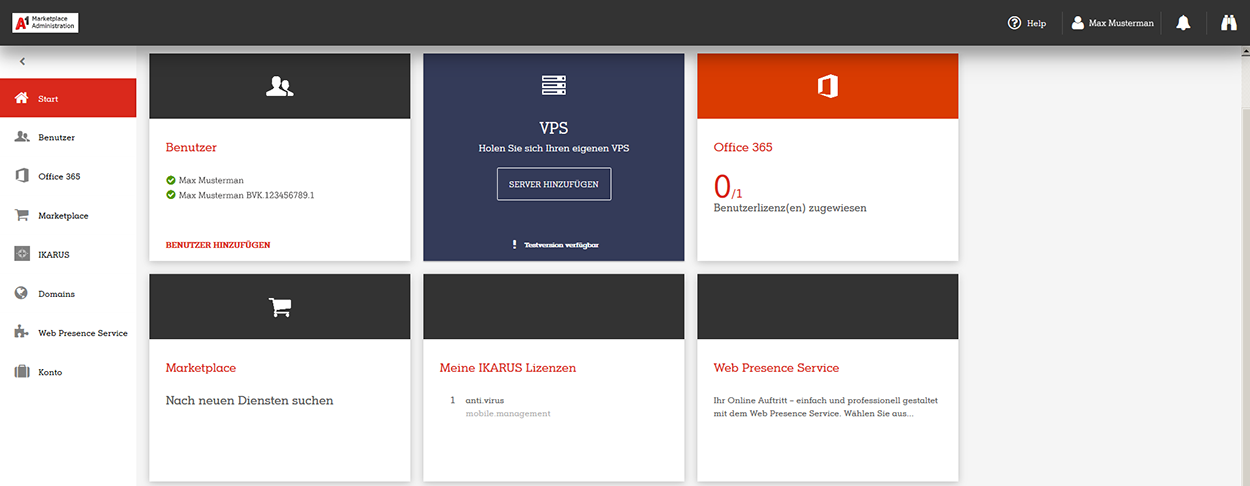
Task: Click the Web Presence Service puzzle icon
Action: tap(21, 332)
